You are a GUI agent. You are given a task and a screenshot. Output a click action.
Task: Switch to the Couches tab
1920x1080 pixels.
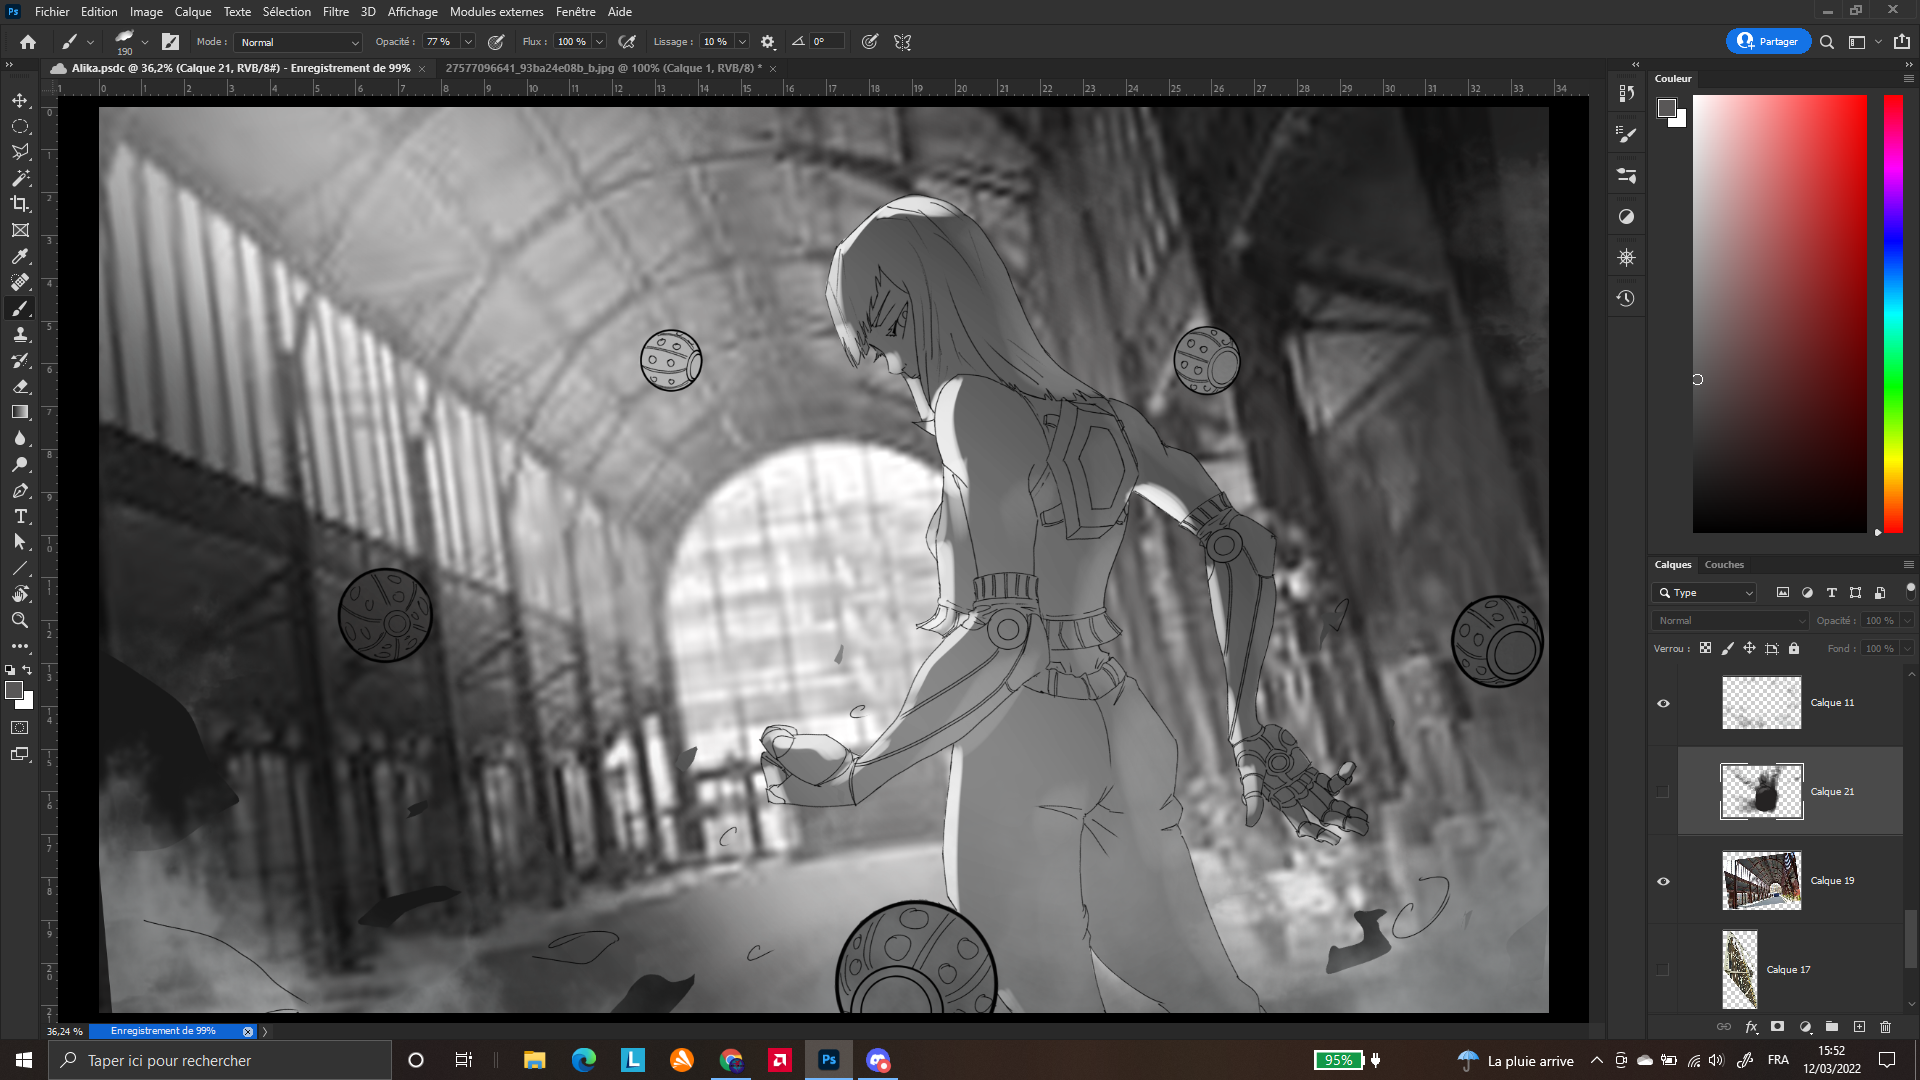(x=1723, y=565)
